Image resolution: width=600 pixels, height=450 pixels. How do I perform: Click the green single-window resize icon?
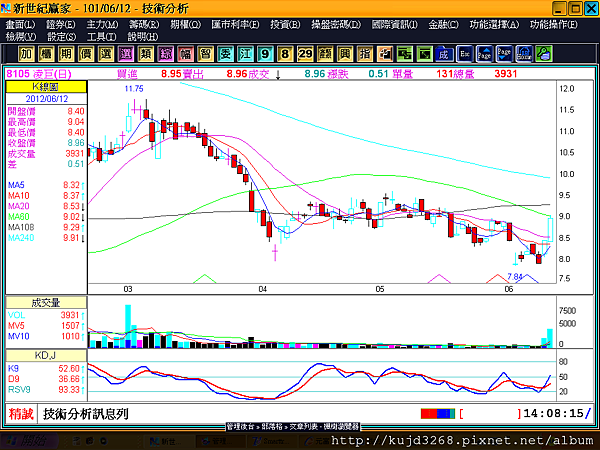(x=424, y=54)
